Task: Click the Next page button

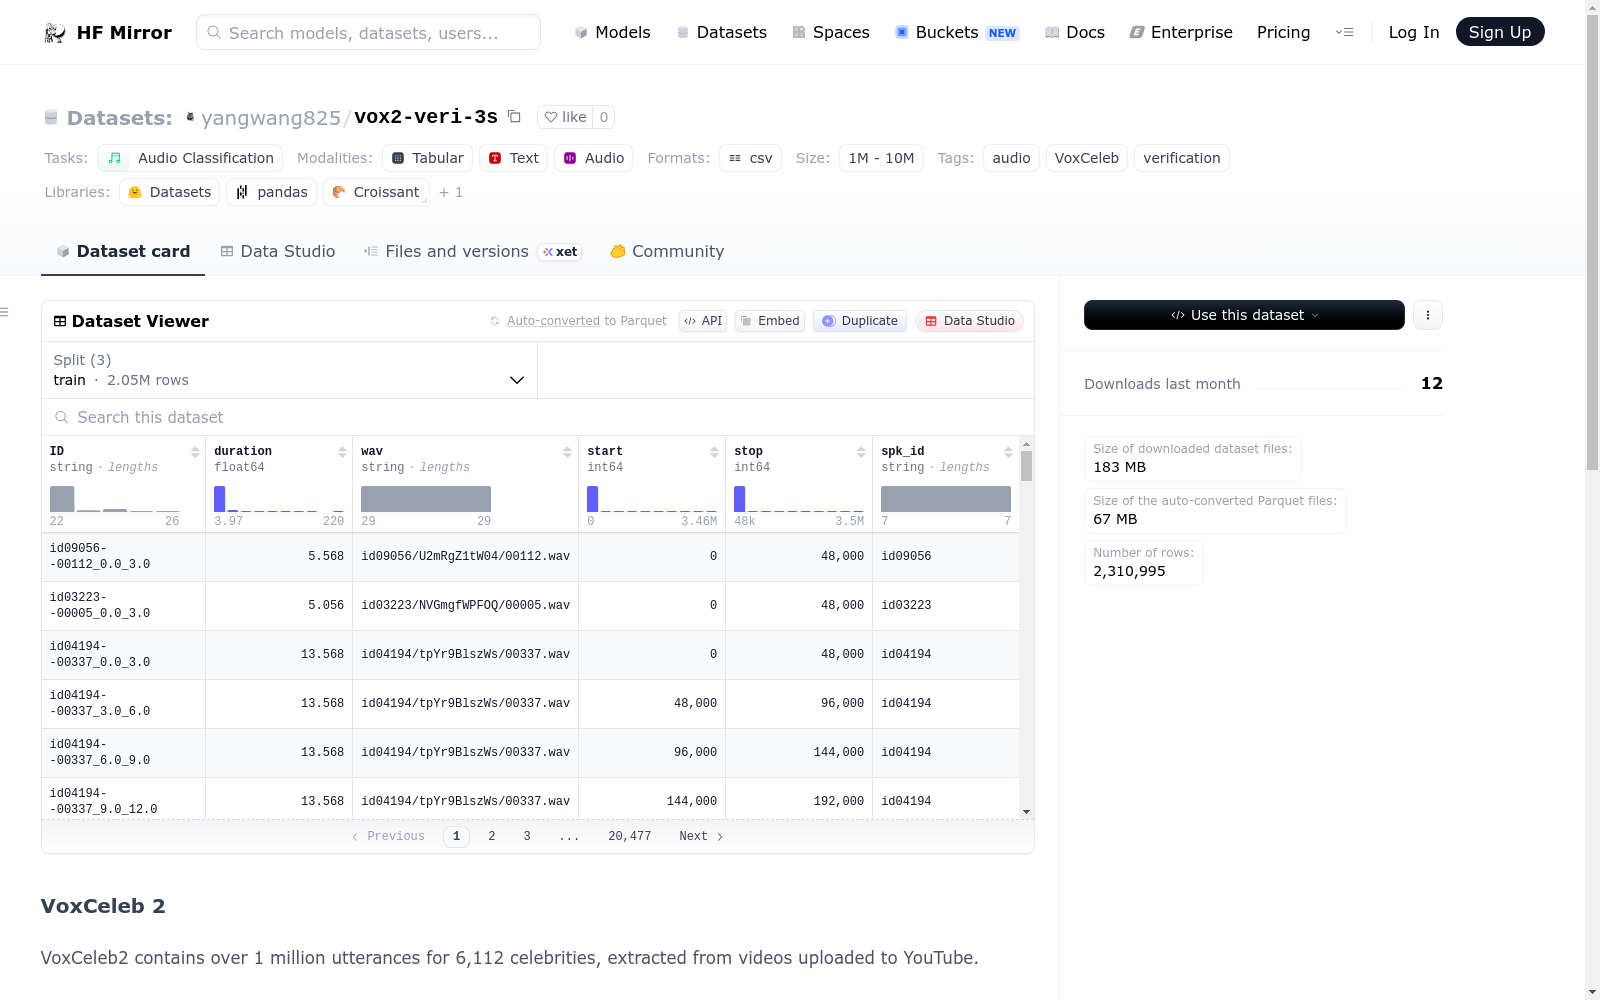Action: coord(701,836)
